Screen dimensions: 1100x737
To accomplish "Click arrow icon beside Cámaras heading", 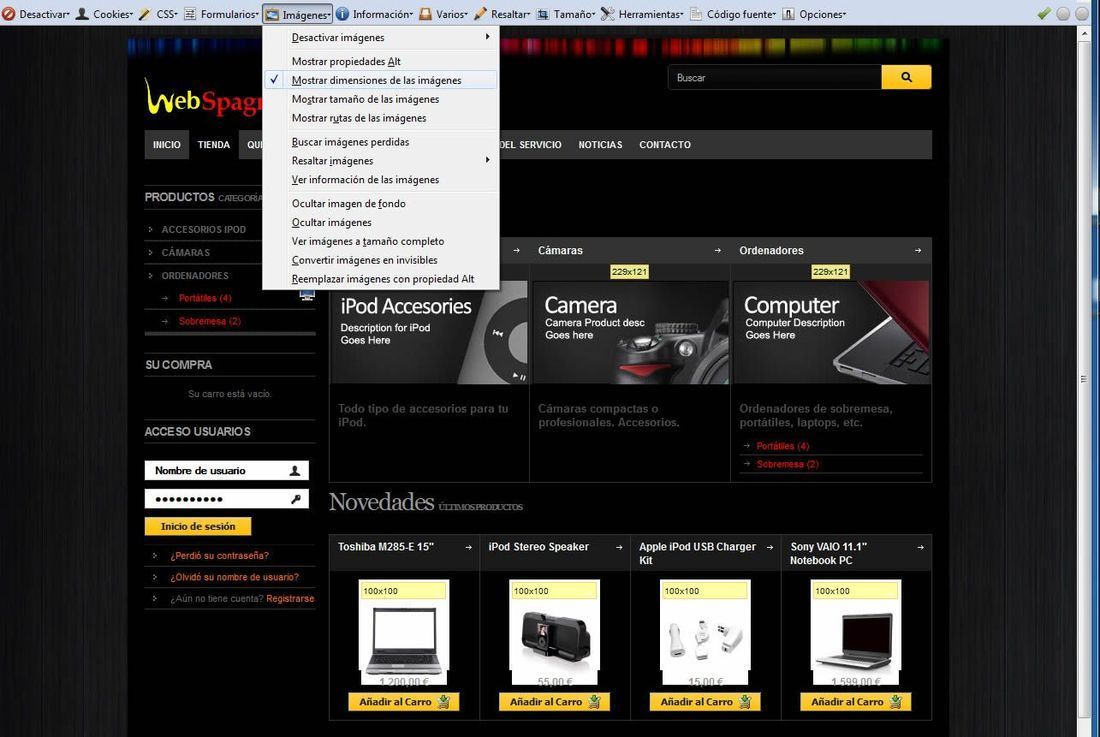I will coord(718,250).
